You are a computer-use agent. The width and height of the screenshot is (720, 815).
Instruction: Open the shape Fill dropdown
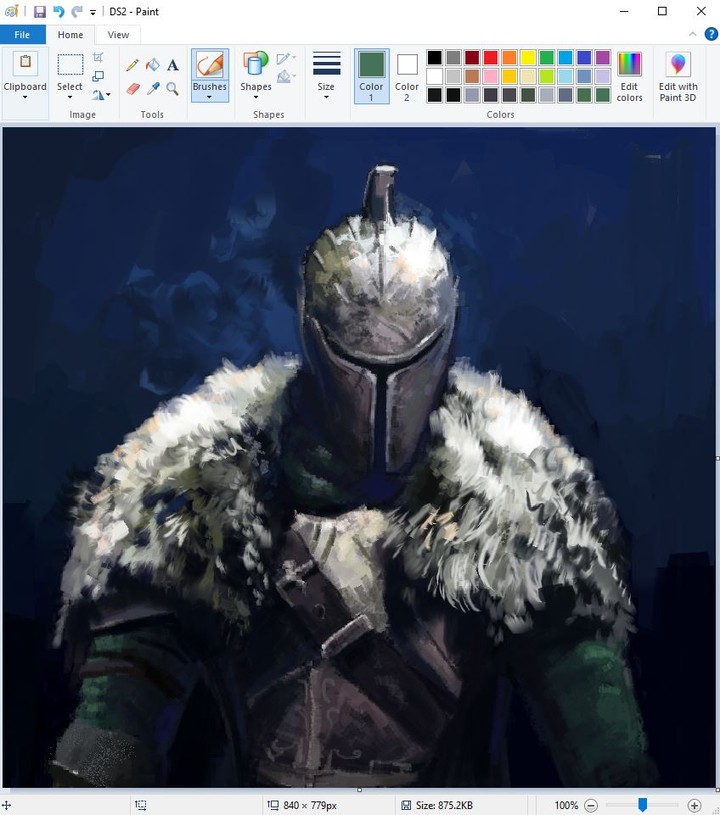pos(286,77)
